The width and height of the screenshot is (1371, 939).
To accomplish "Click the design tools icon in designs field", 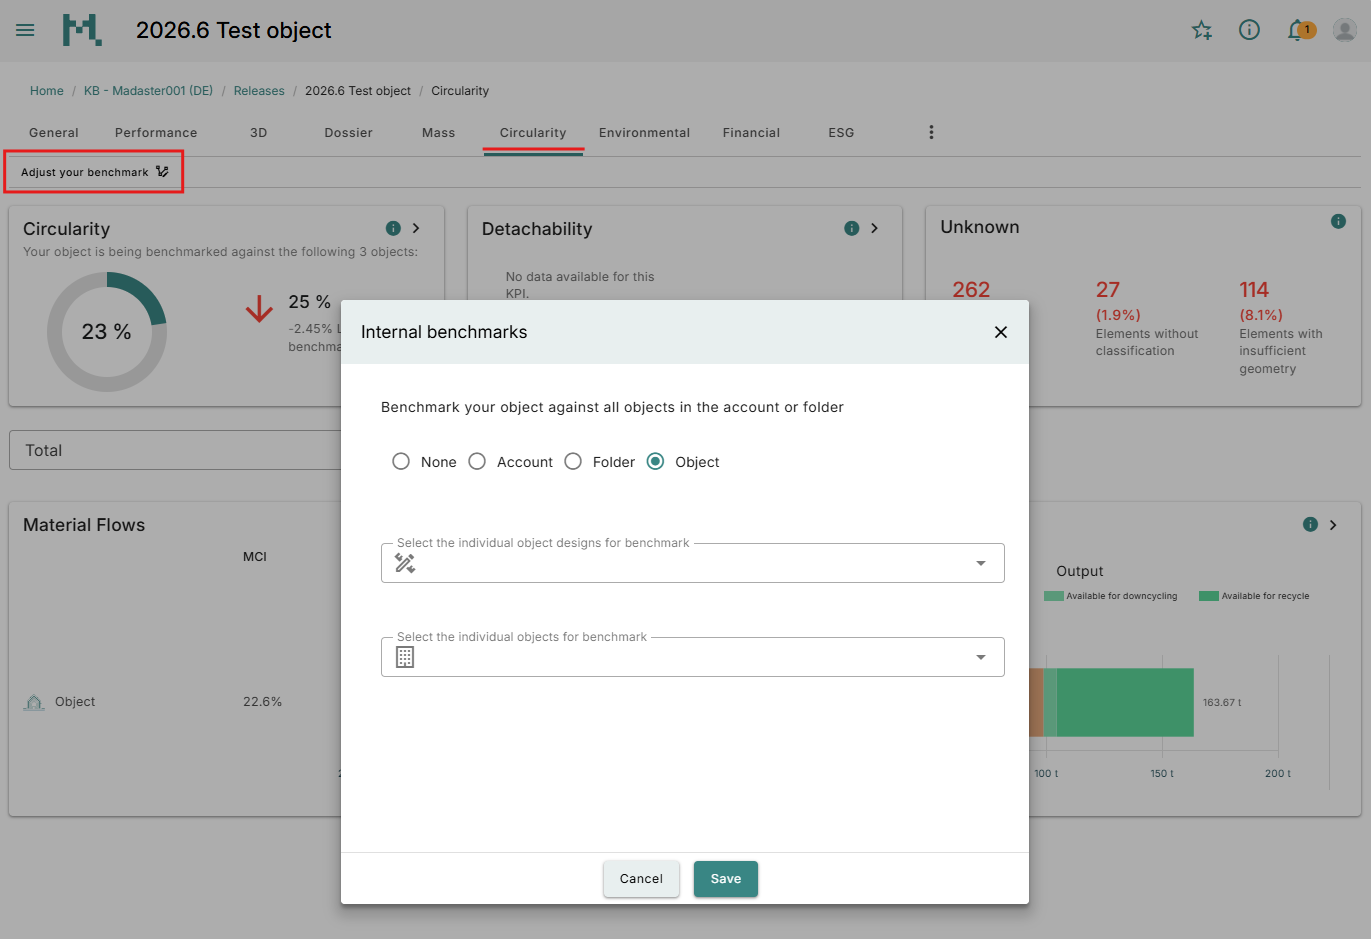I will pos(405,563).
